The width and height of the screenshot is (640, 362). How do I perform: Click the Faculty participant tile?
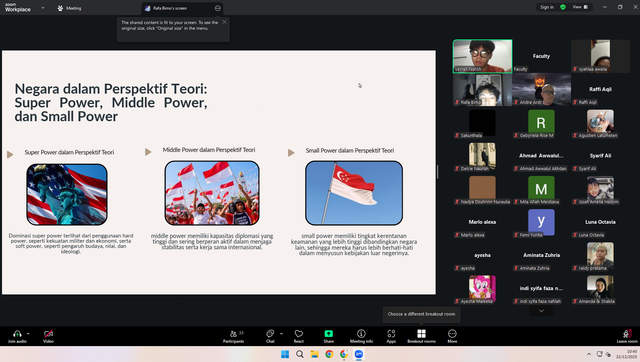click(x=541, y=56)
